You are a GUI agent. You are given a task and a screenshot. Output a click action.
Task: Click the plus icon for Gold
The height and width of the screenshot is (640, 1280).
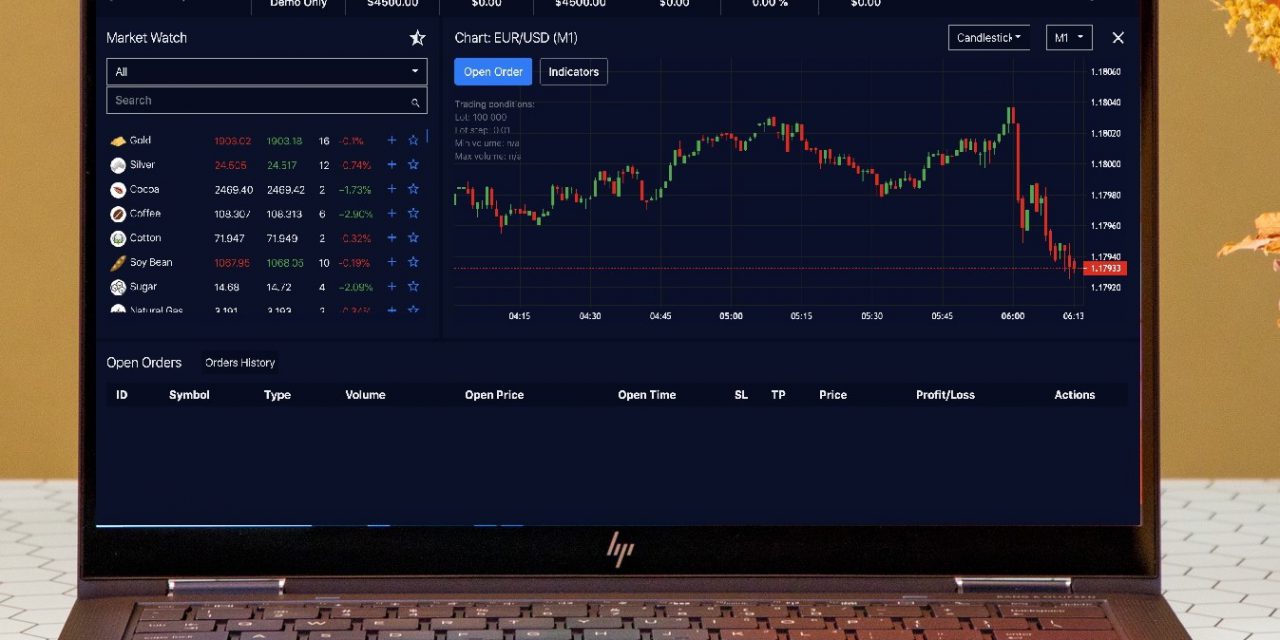coord(392,141)
